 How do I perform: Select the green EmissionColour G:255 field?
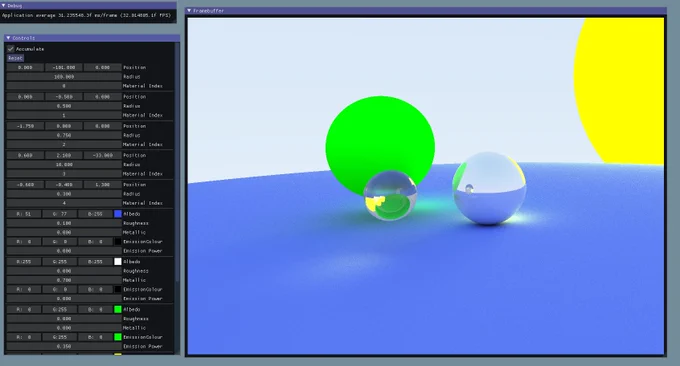pyautogui.click(x=59, y=337)
